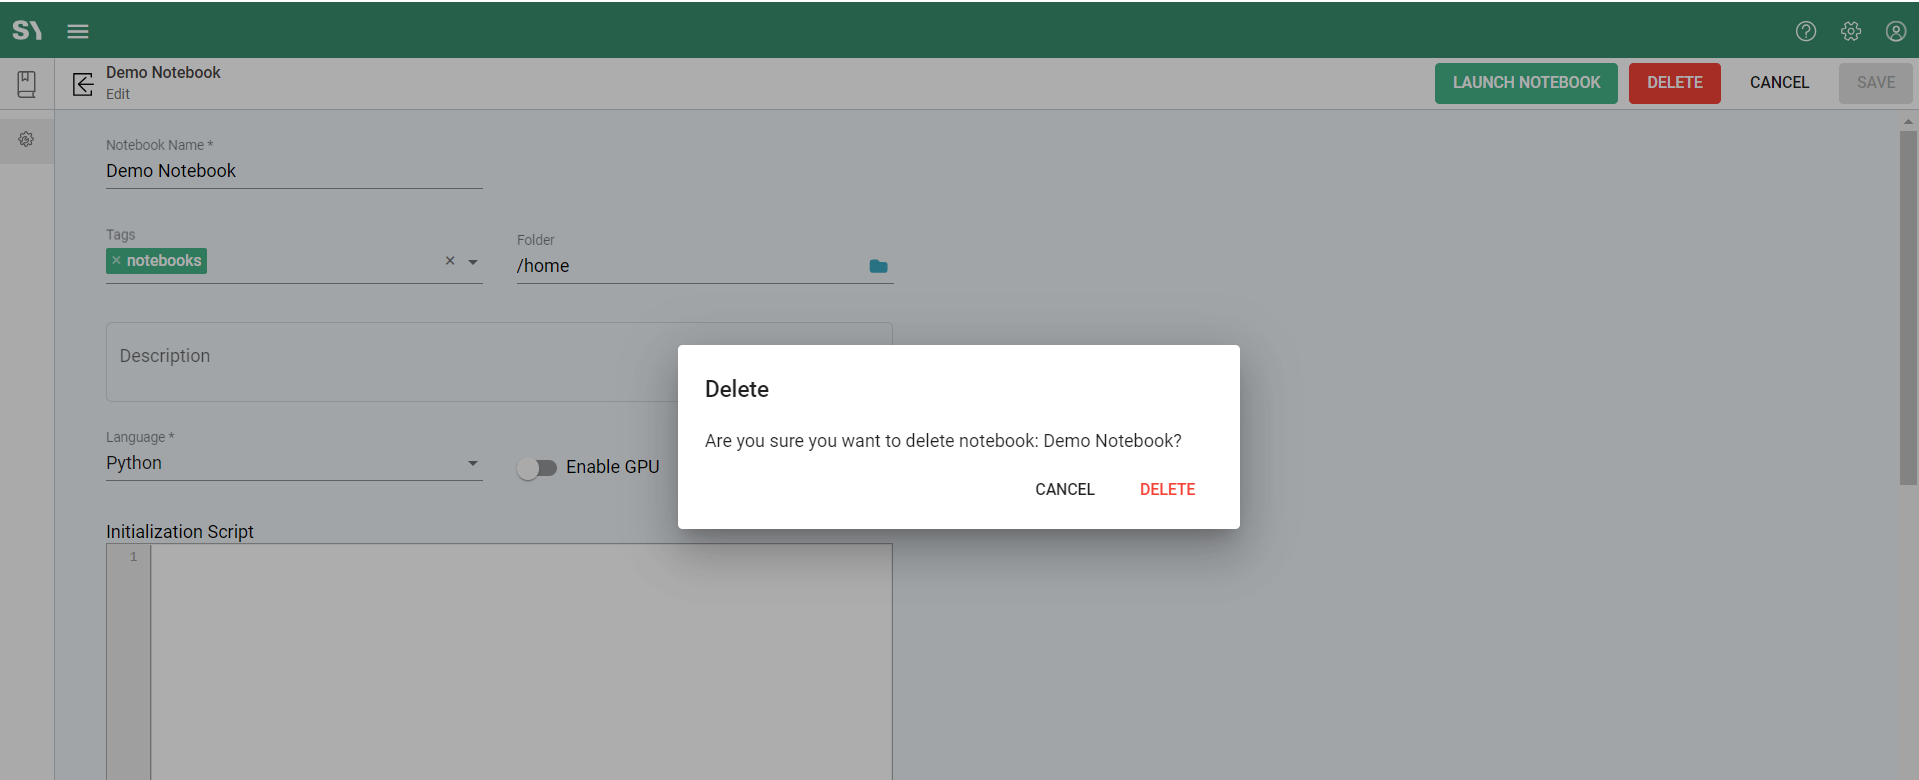Clear all tags with the X
1919x780 pixels.
pyautogui.click(x=450, y=261)
